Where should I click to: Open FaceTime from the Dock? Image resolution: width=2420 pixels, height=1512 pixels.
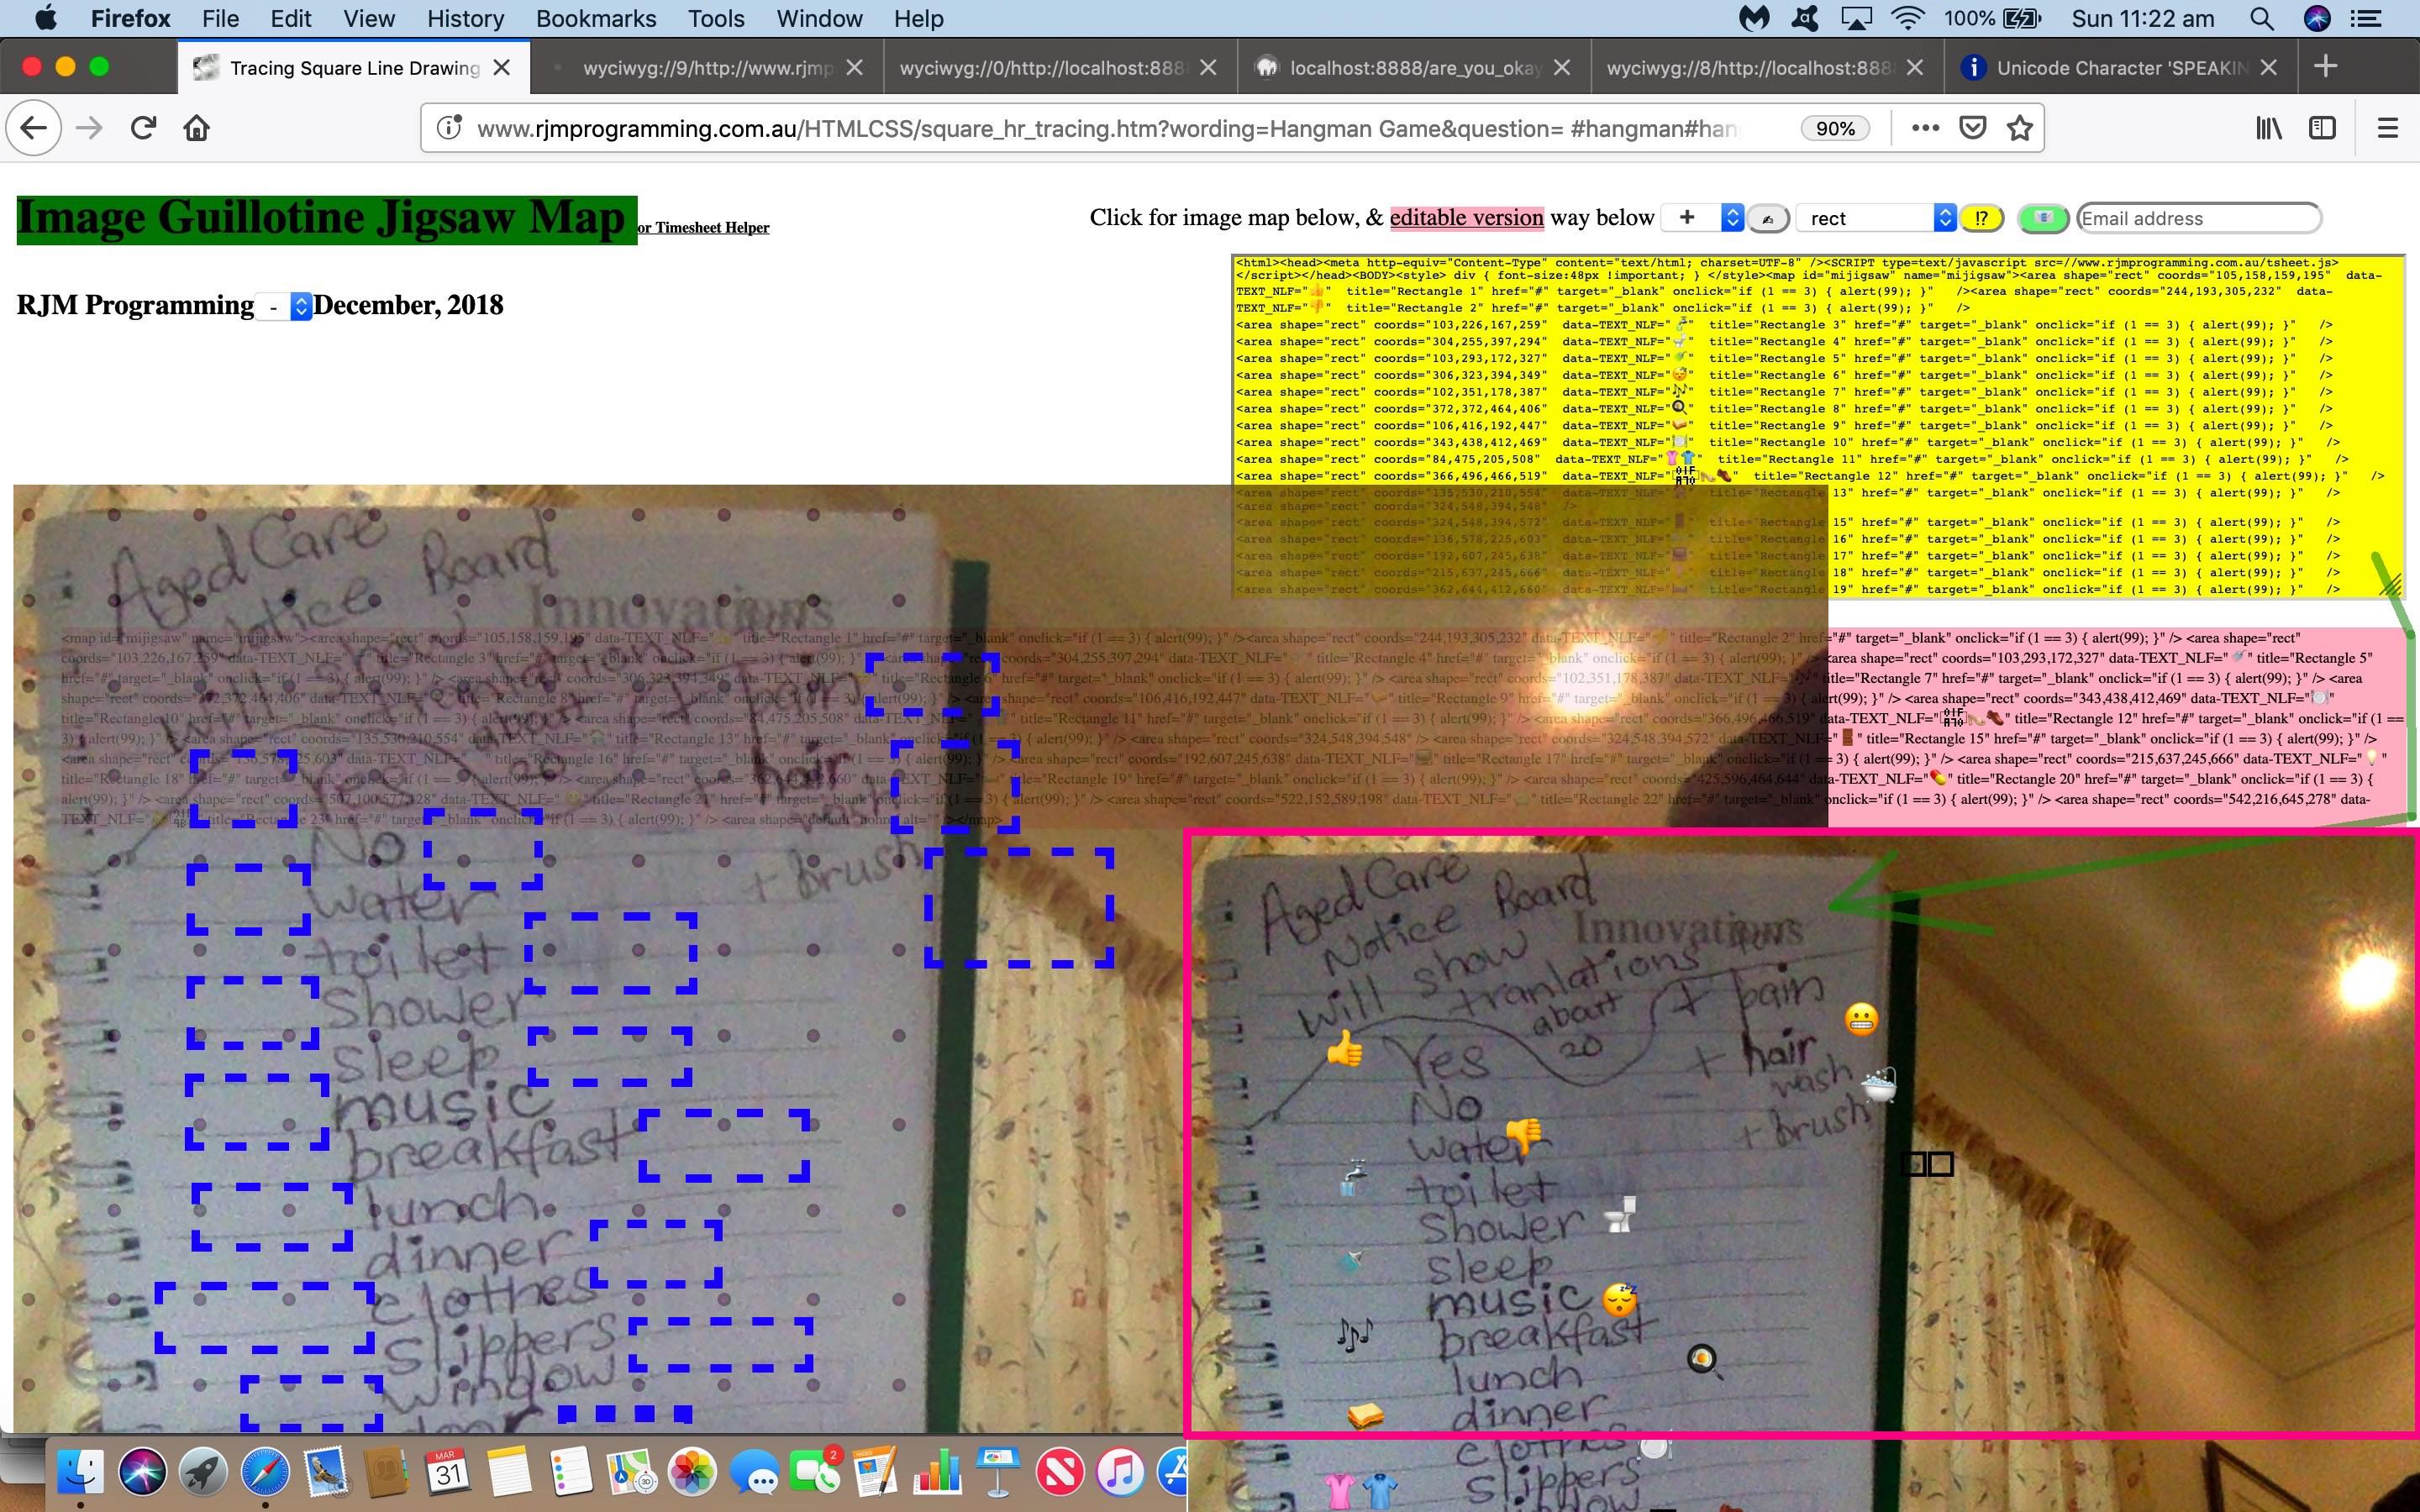tap(815, 1472)
